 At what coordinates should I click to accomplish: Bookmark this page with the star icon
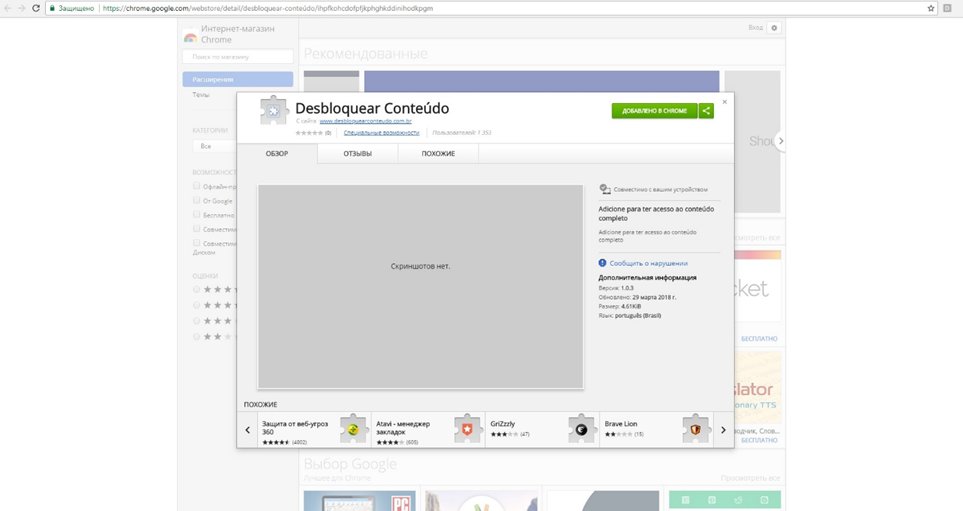930,8
